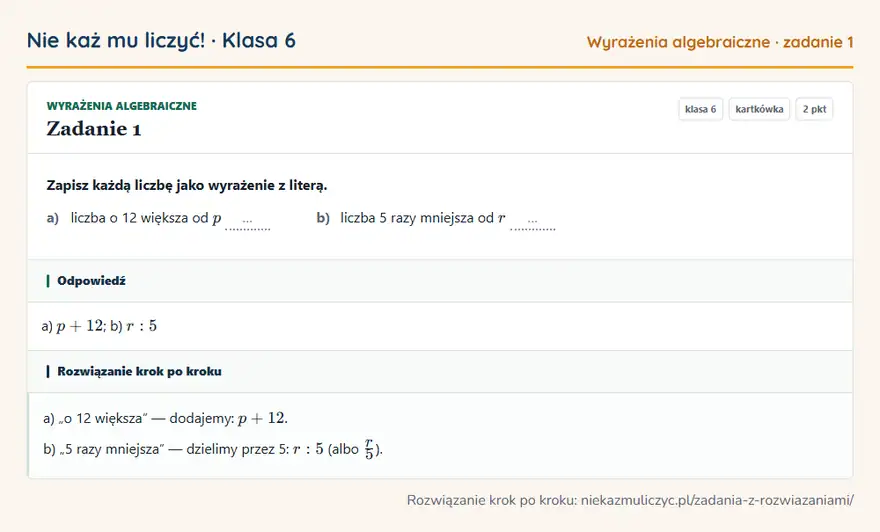The width and height of the screenshot is (880, 532).
Task: Click the text 'liczba o 12 większa od p'
Action: [146, 218]
